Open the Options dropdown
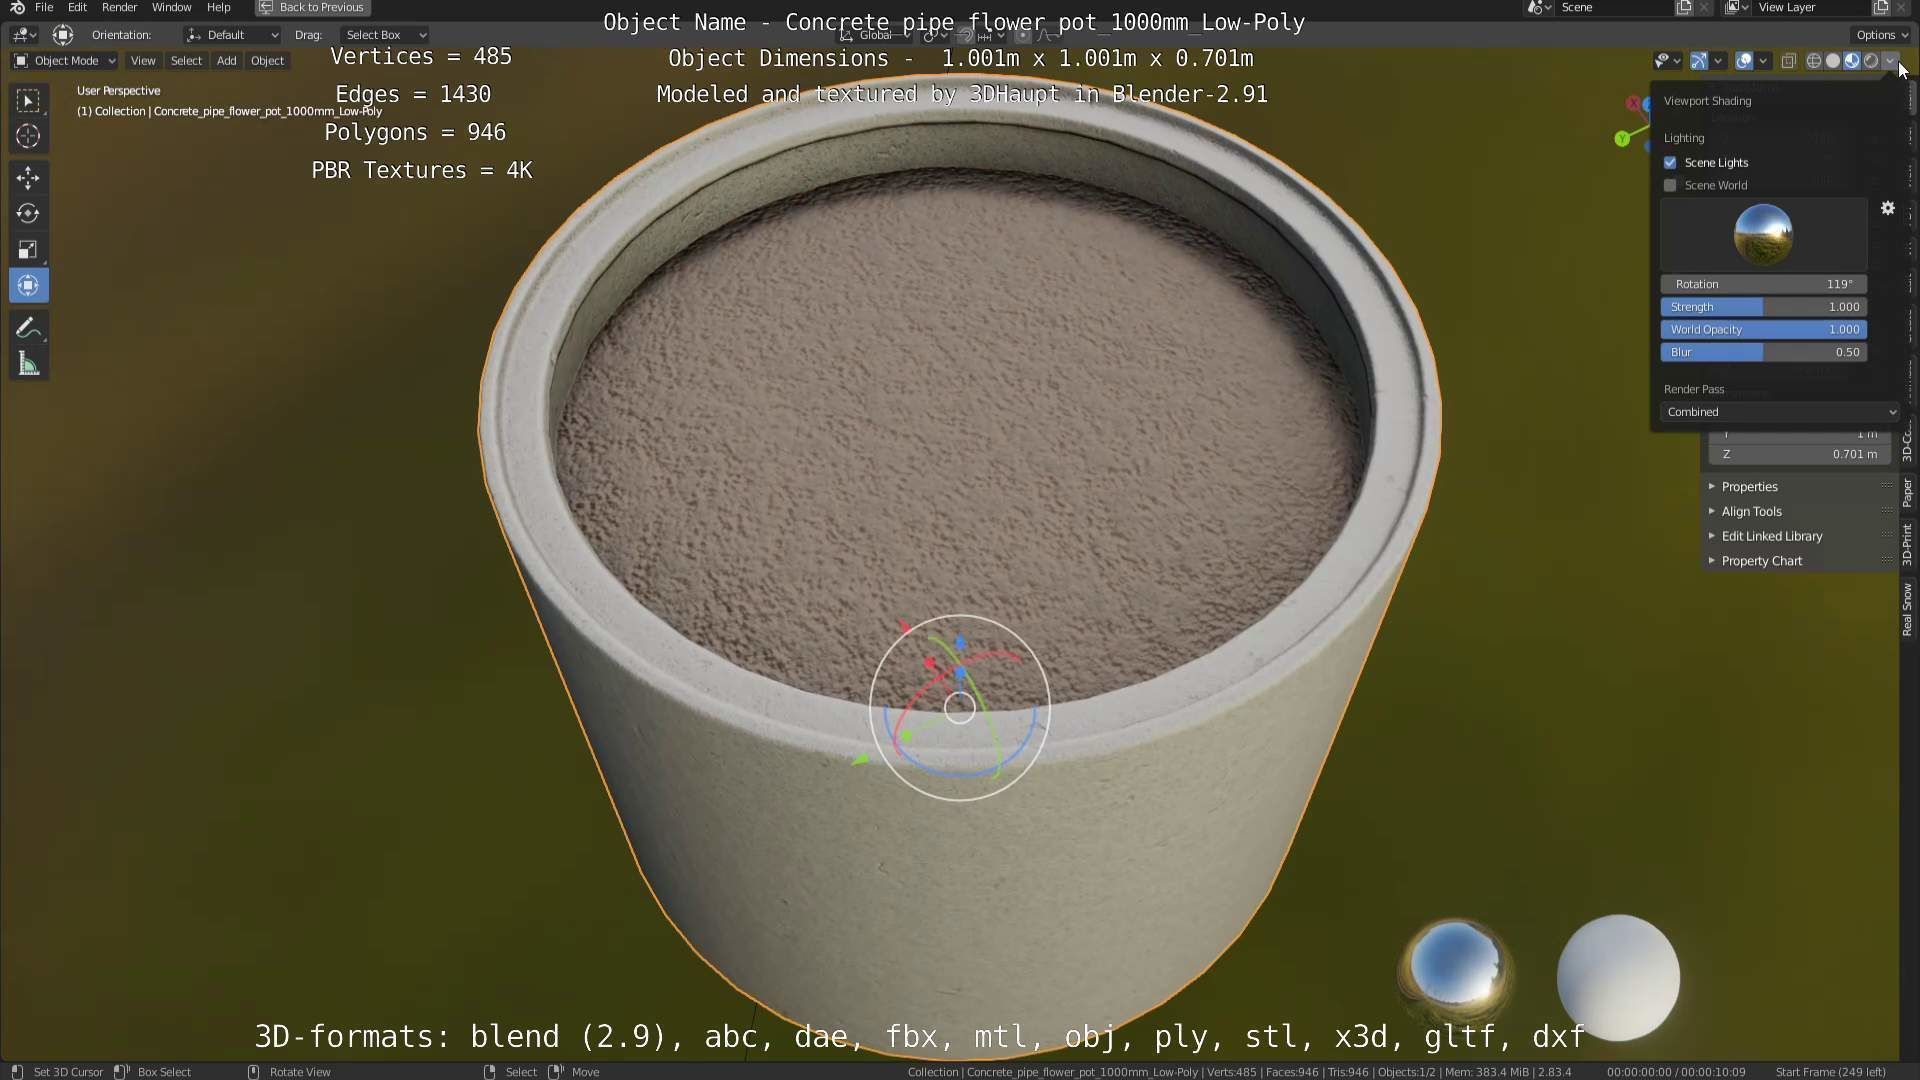This screenshot has height=1080, width=1920. tap(1881, 35)
